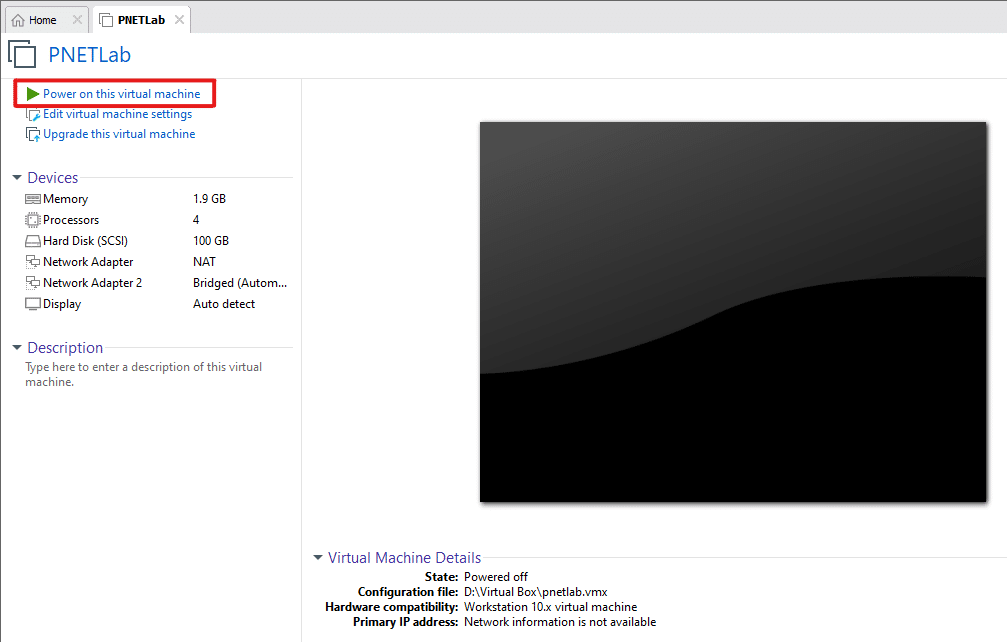Click the PNETLab page title

tap(89, 55)
